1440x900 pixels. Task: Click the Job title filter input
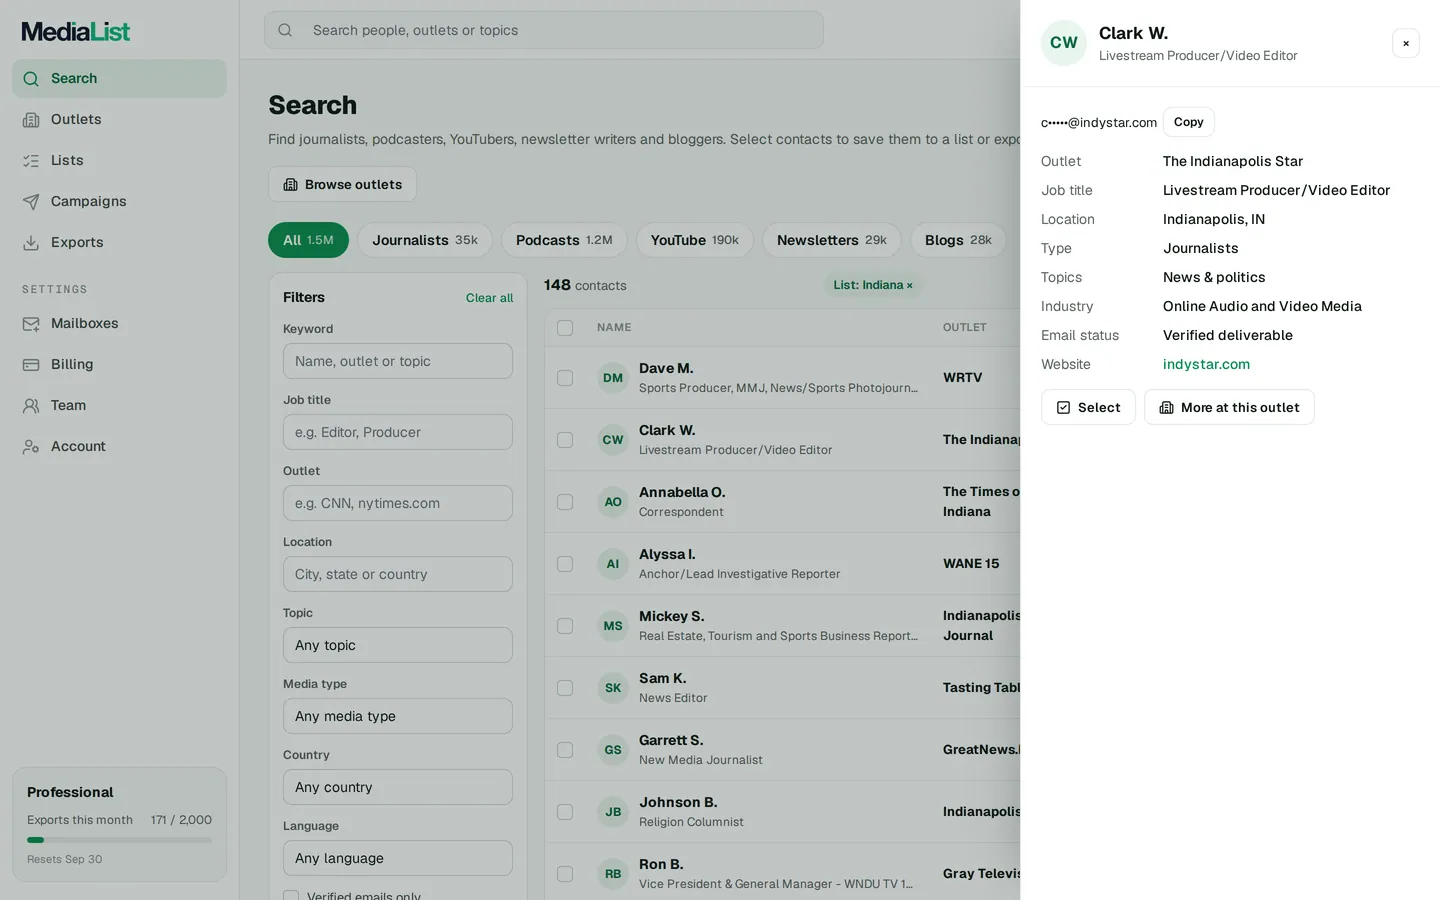pyautogui.click(x=398, y=432)
